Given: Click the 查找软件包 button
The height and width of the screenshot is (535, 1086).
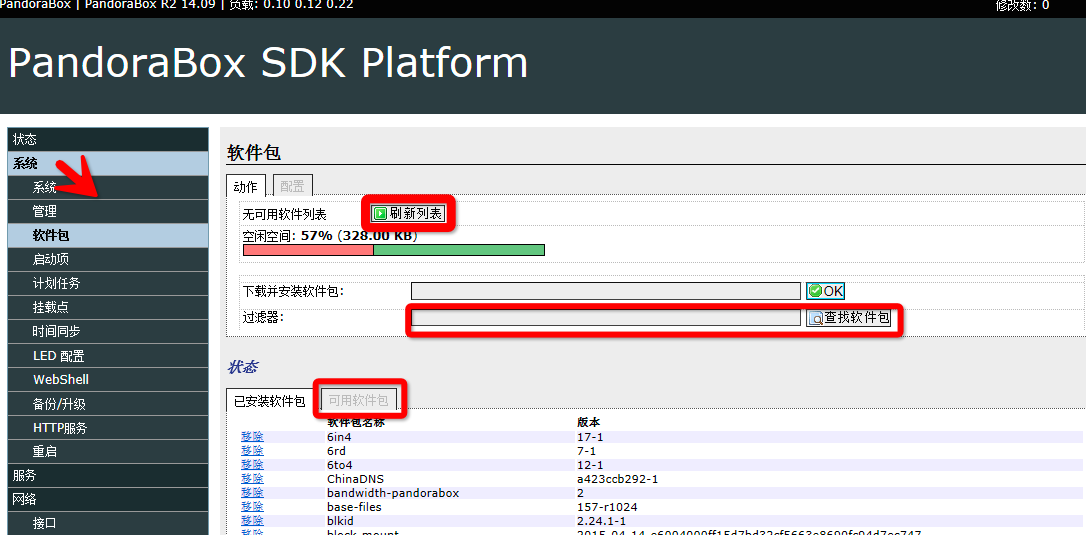Looking at the screenshot, I should pos(849,318).
